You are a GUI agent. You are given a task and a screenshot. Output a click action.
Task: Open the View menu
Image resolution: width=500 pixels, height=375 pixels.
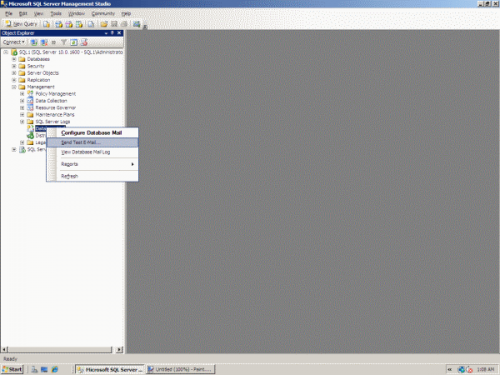coord(38,14)
